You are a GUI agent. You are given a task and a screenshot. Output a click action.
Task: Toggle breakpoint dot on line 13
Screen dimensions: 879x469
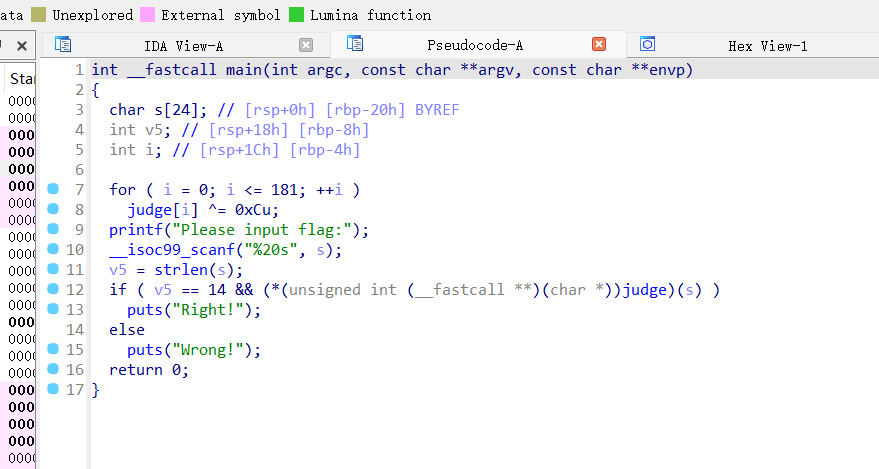pyautogui.click(x=53, y=309)
